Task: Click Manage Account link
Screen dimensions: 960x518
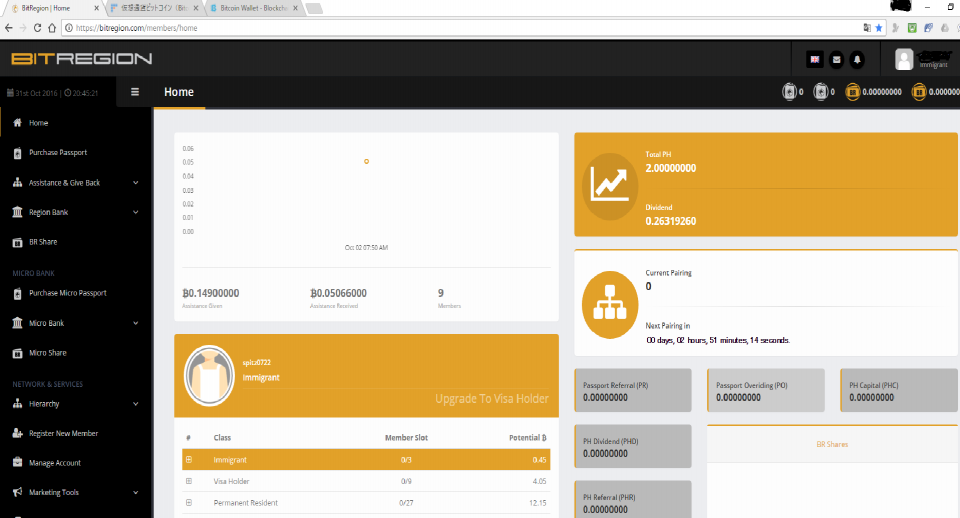Action: coord(54,463)
